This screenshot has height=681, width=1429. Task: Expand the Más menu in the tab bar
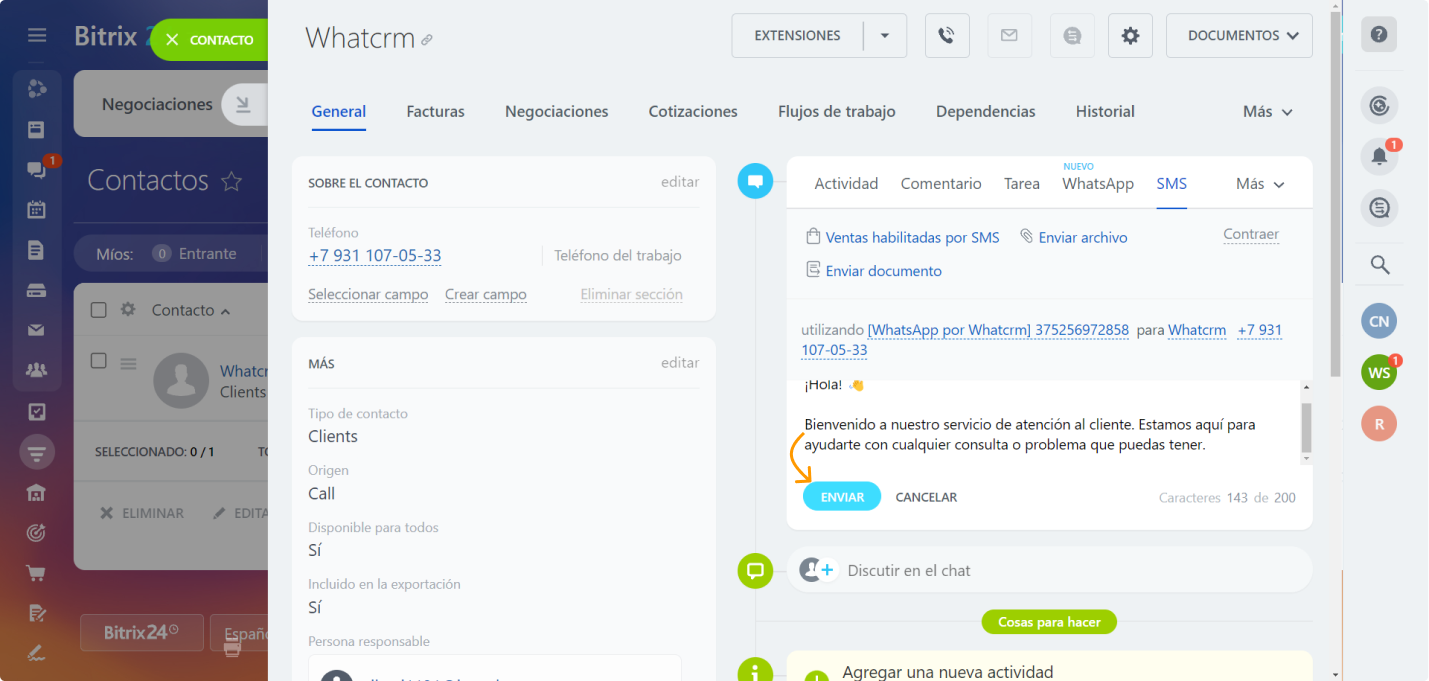[1267, 112]
